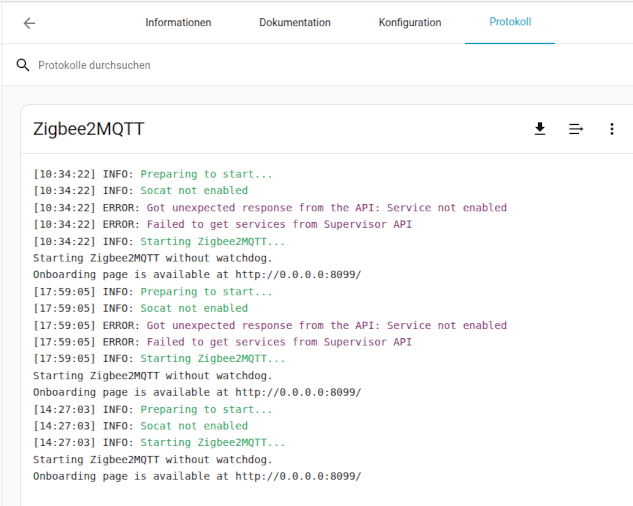Viewport: 633px width, 506px height.
Task: Toggle line wrapping for the log
Action: click(576, 129)
